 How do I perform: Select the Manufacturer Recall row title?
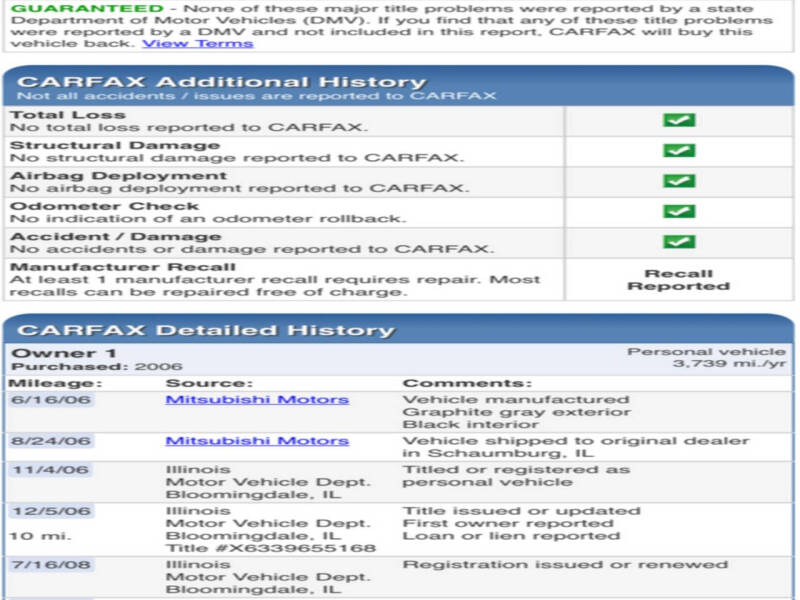[123, 267]
